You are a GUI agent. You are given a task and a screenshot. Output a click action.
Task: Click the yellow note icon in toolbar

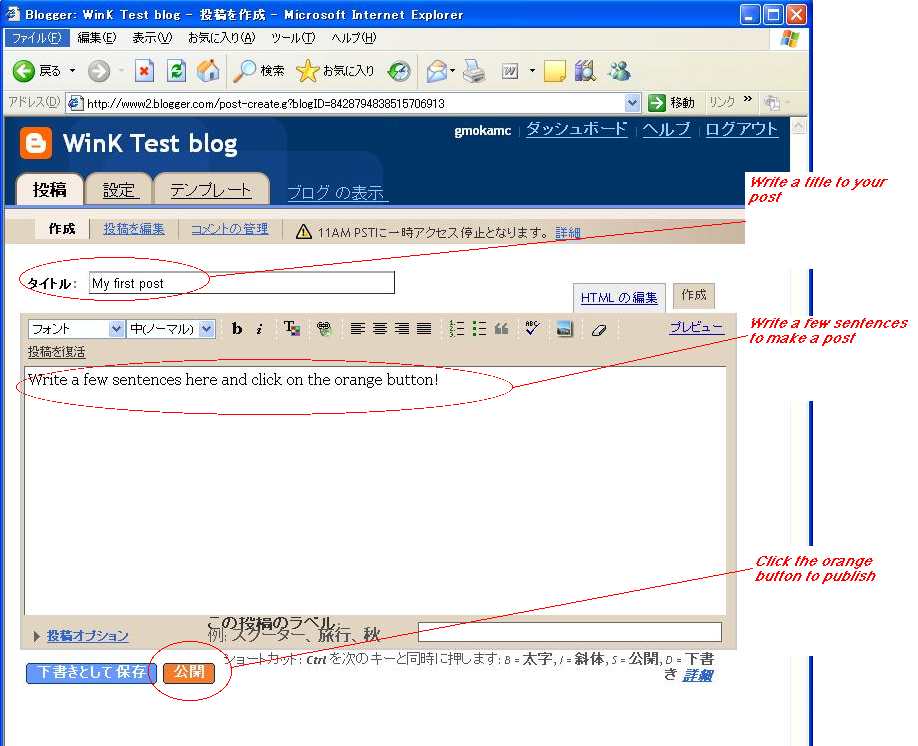coord(554,71)
